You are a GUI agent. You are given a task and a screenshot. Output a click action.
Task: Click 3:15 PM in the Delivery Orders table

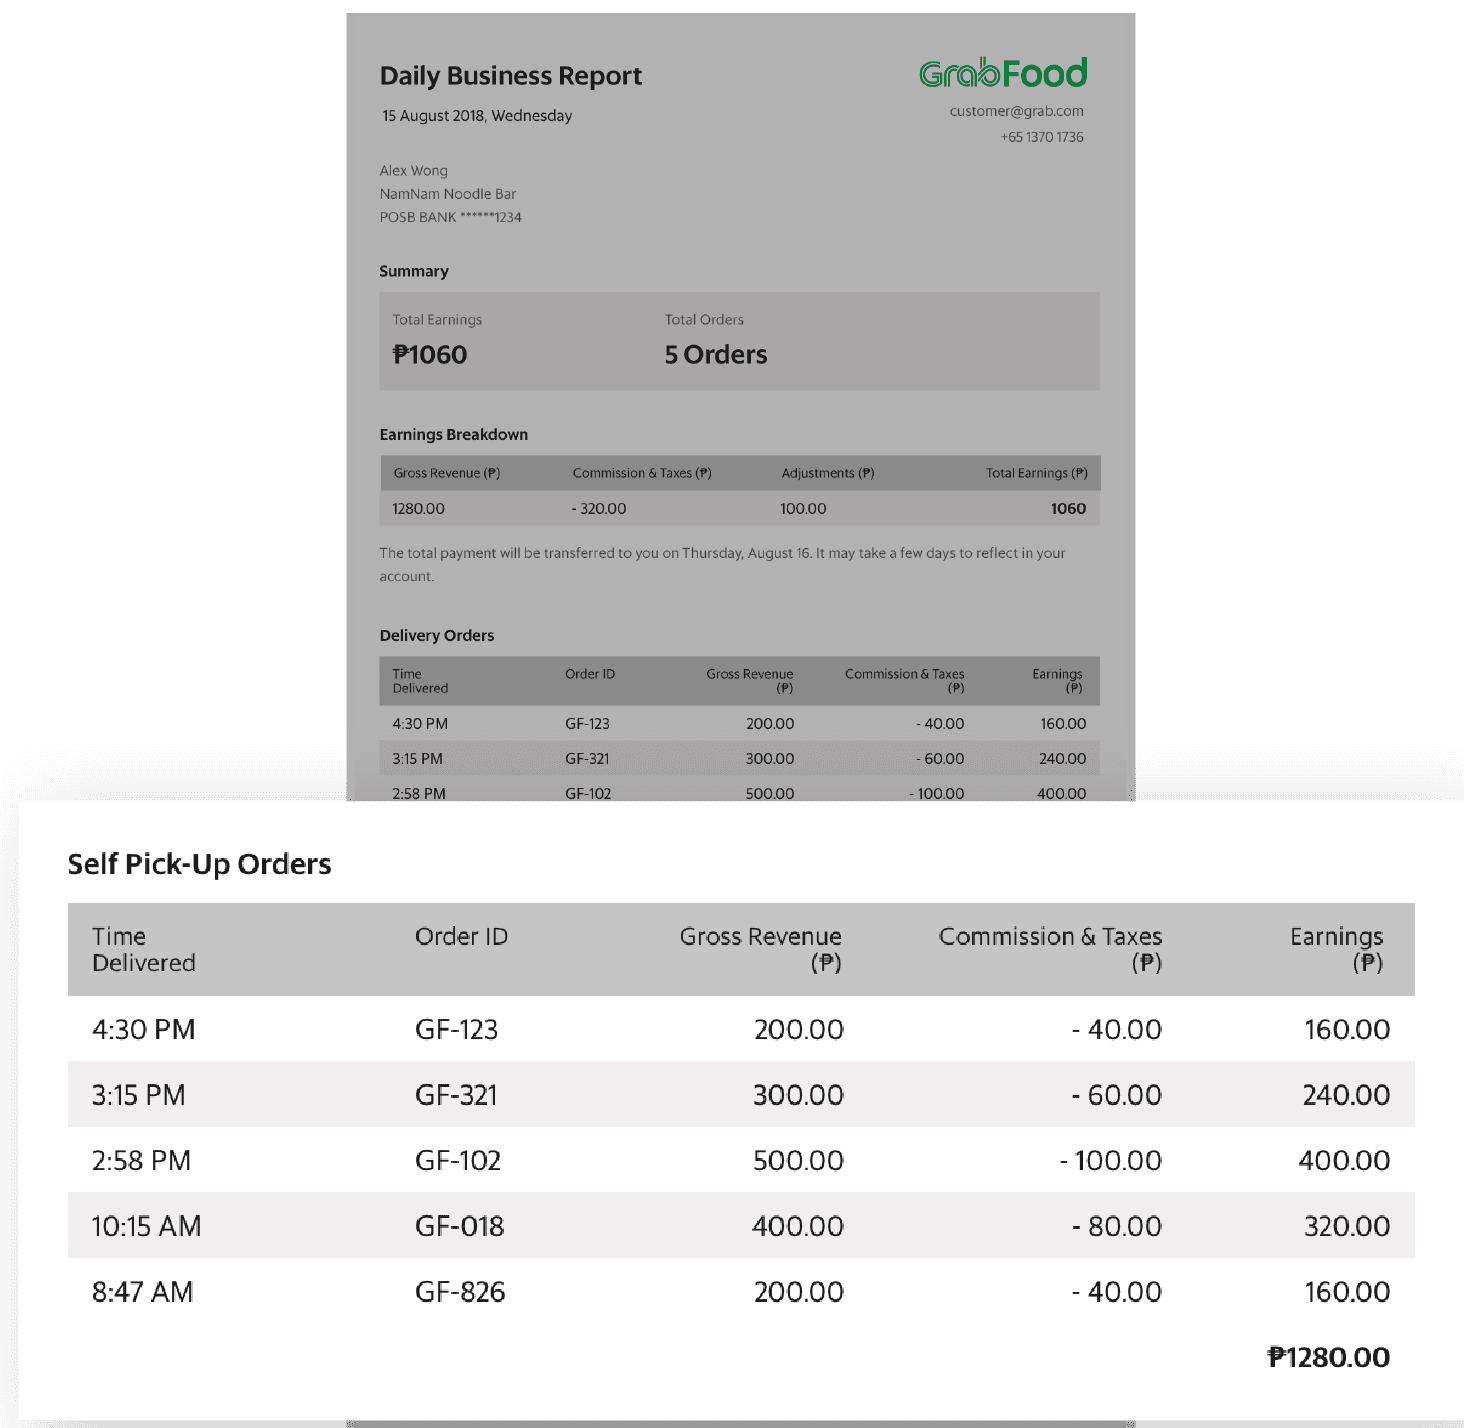pyautogui.click(x=417, y=759)
